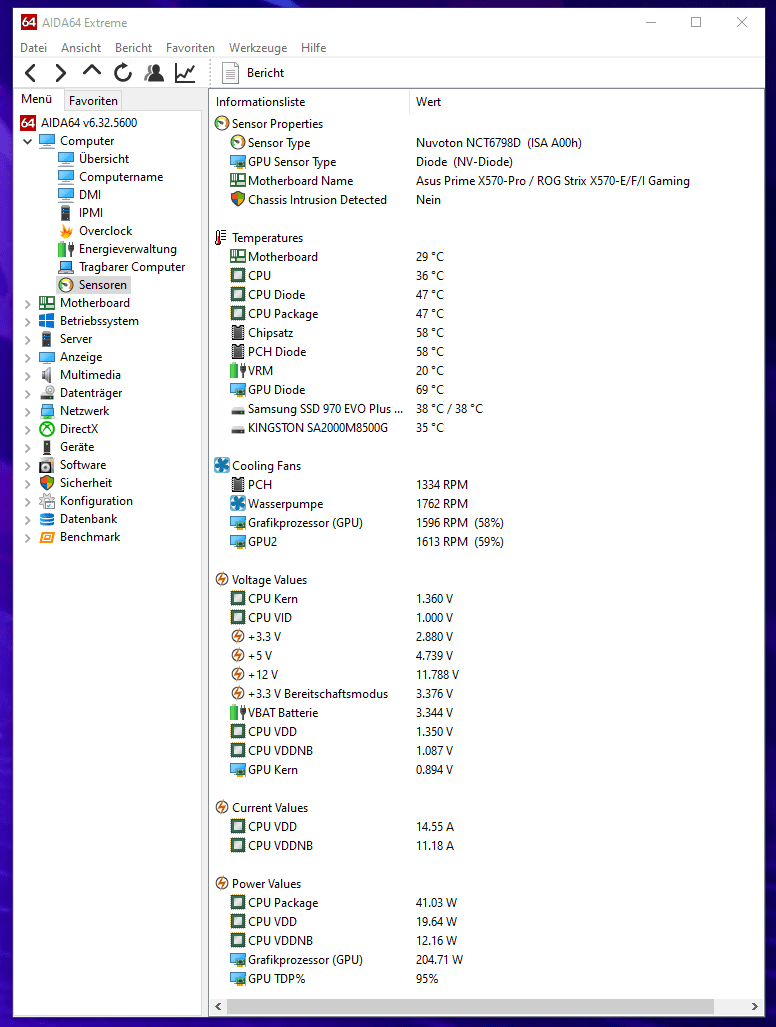Expand the Motherboard tree node
Viewport: 776px width, 1027px height.
coord(28,303)
